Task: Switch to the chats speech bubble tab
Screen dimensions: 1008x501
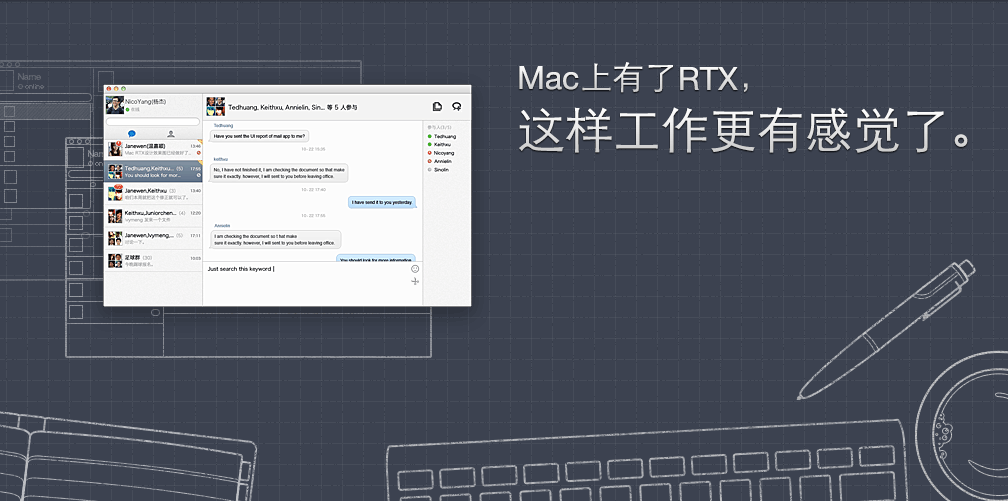Action: point(132,133)
